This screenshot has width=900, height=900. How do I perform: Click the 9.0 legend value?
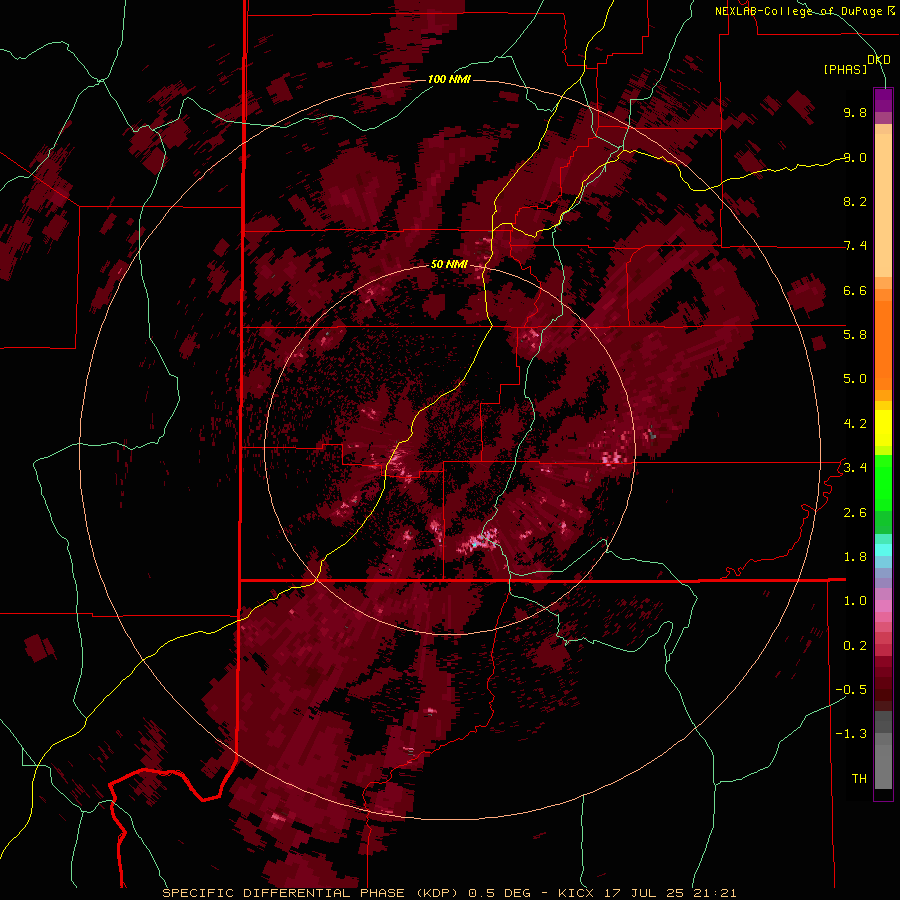(x=855, y=157)
